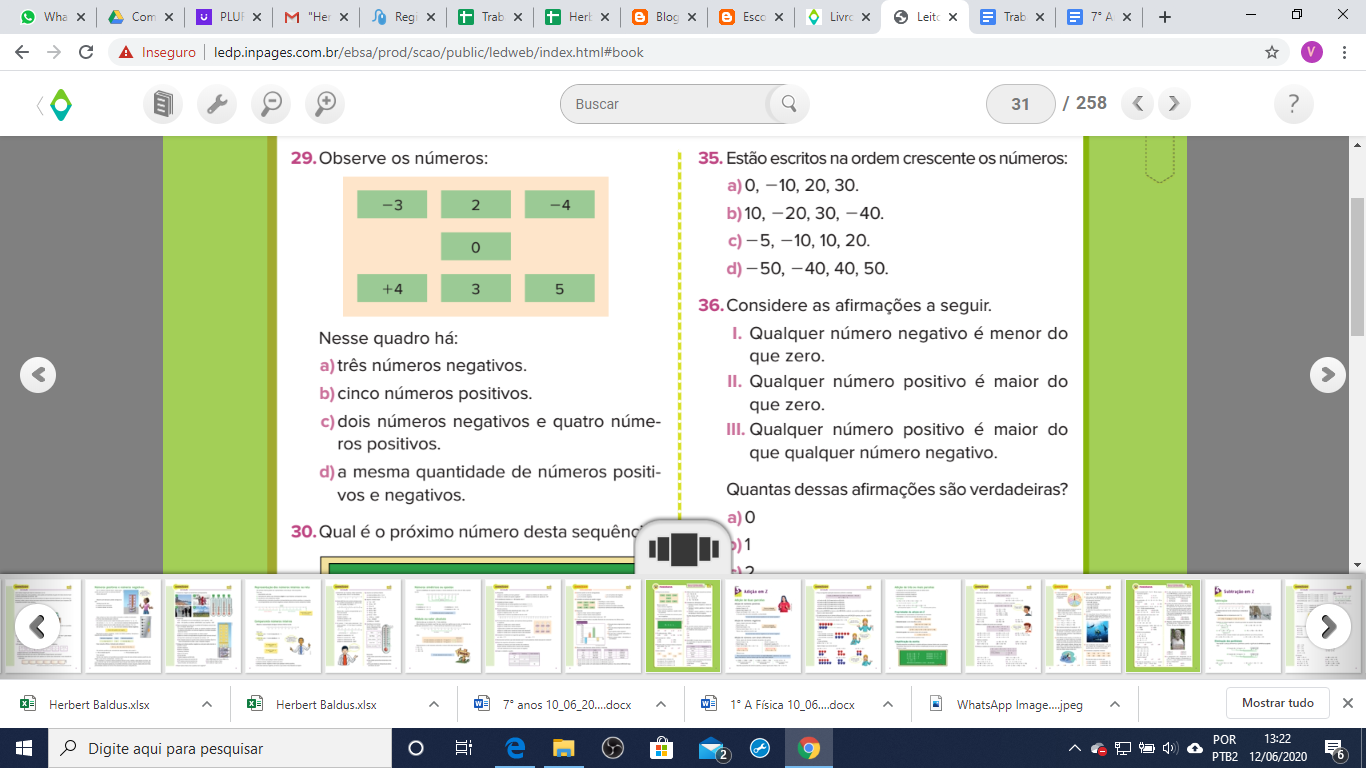Zoom in with the plus magnifier
The width and height of the screenshot is (1366, 768).
(x=325, y=103)
